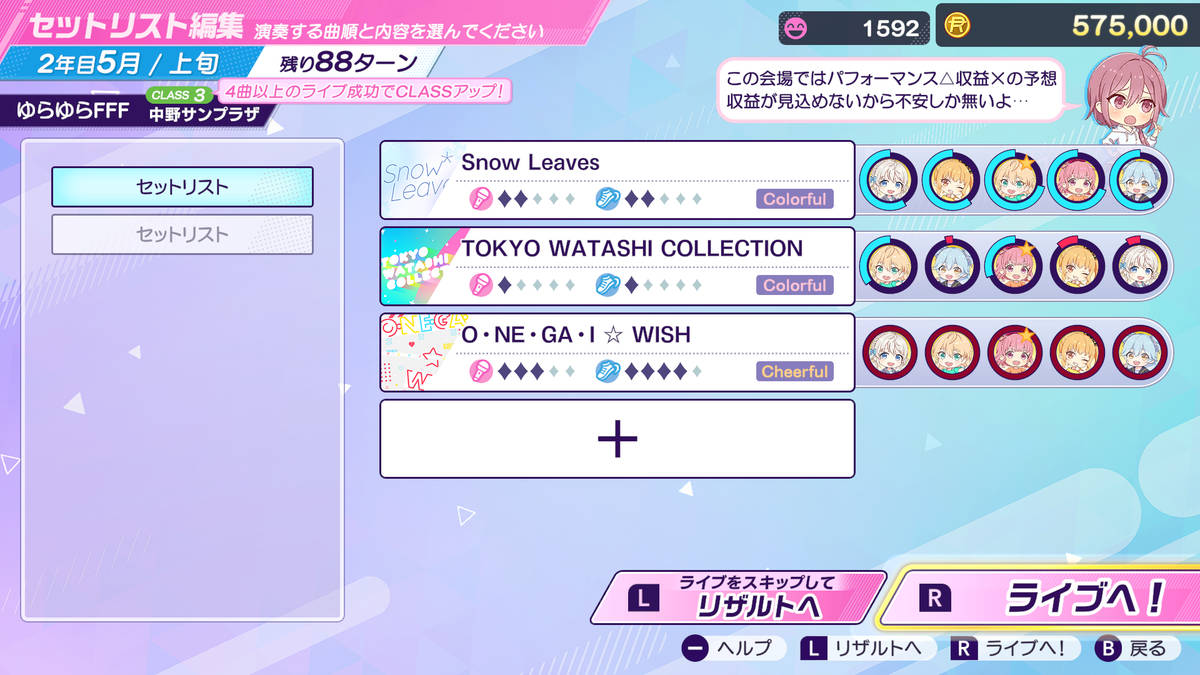Click the Colorful tag on Snow Leaves
The image size is (1200, 675).
[x=795, y=199]
